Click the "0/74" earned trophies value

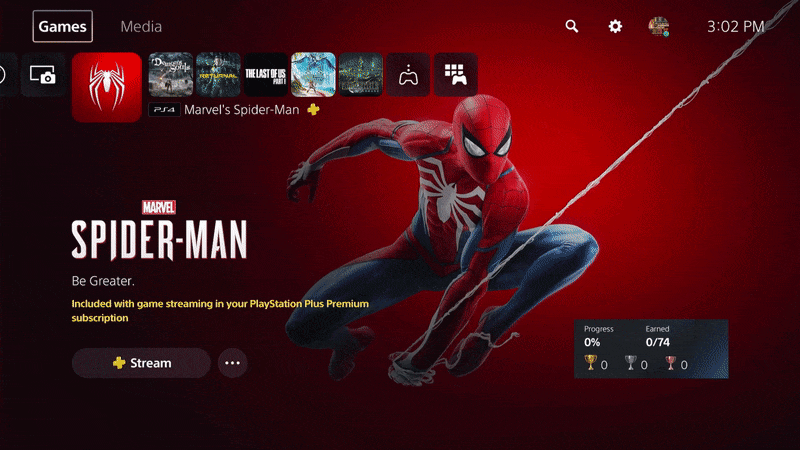658,342
